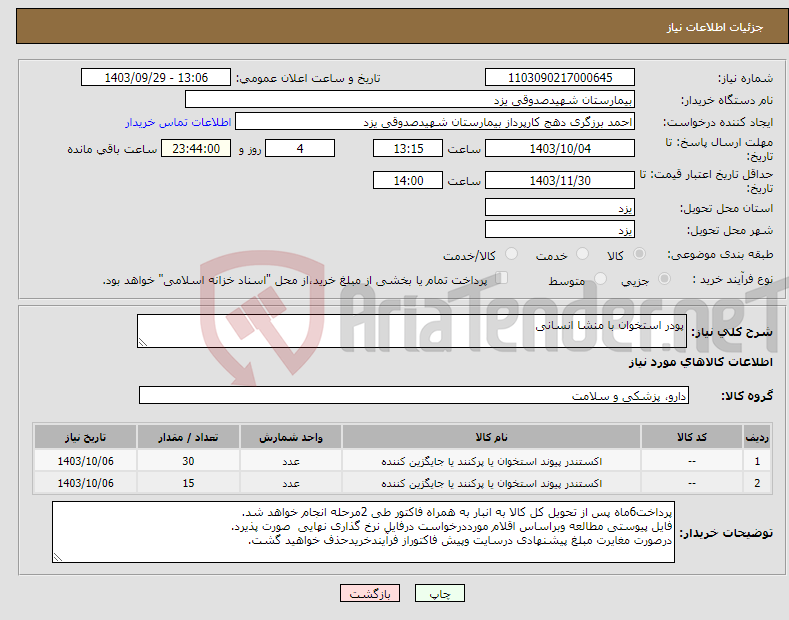Click the remaining days field showing 4

300,148
